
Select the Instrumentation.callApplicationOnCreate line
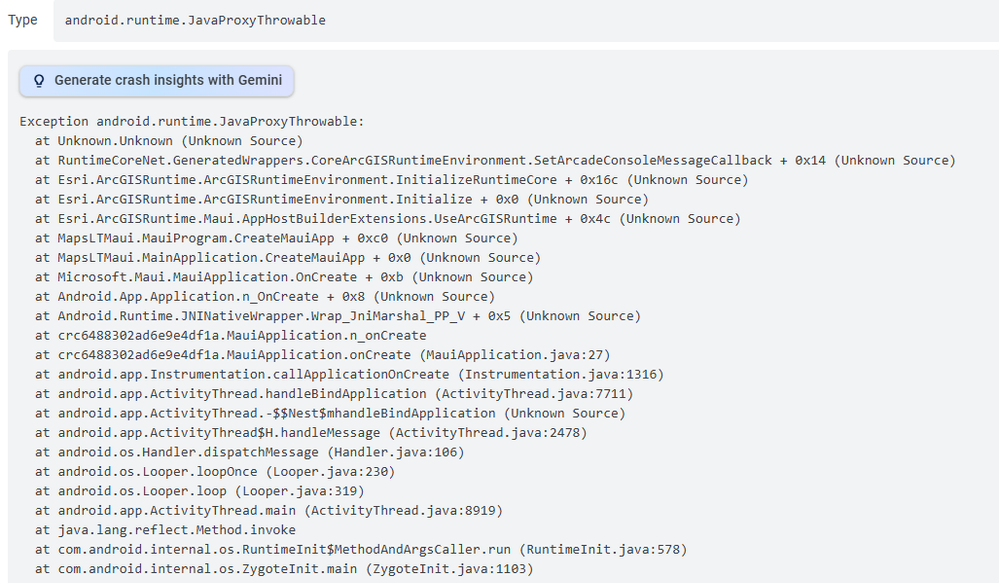pyautogui.click(x=349, y=374)
